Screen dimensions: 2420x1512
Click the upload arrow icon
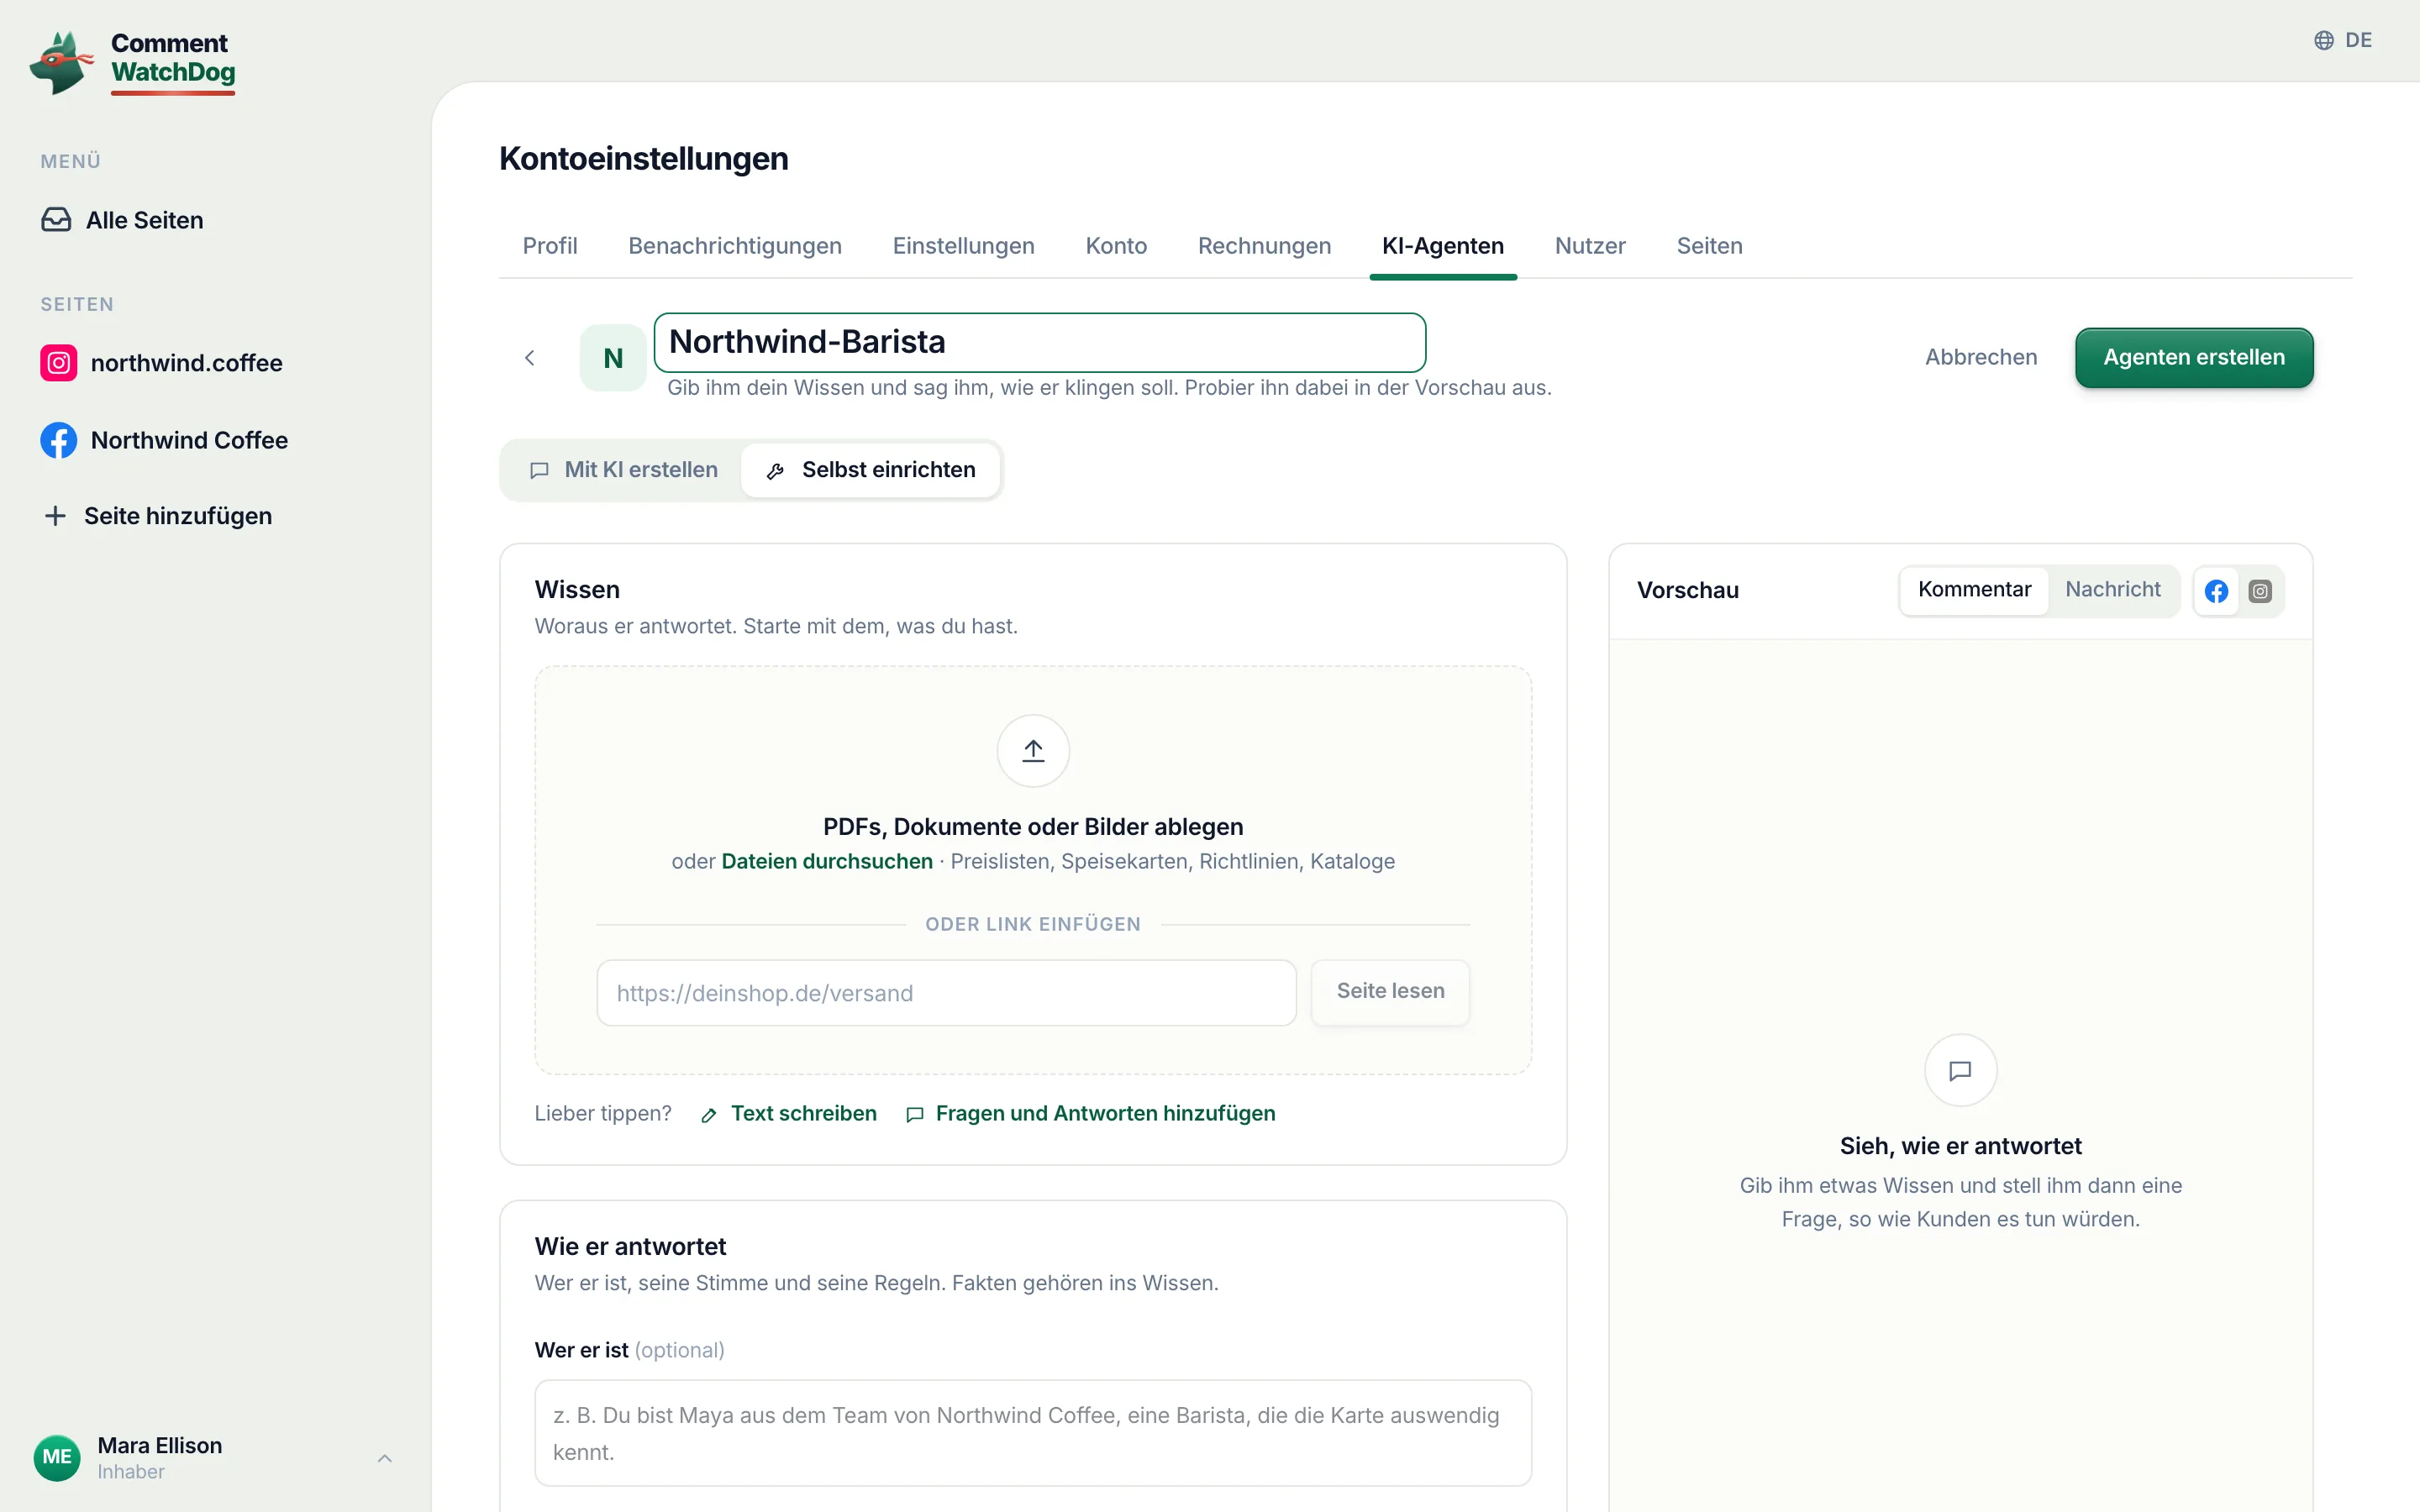point(1033,751)
